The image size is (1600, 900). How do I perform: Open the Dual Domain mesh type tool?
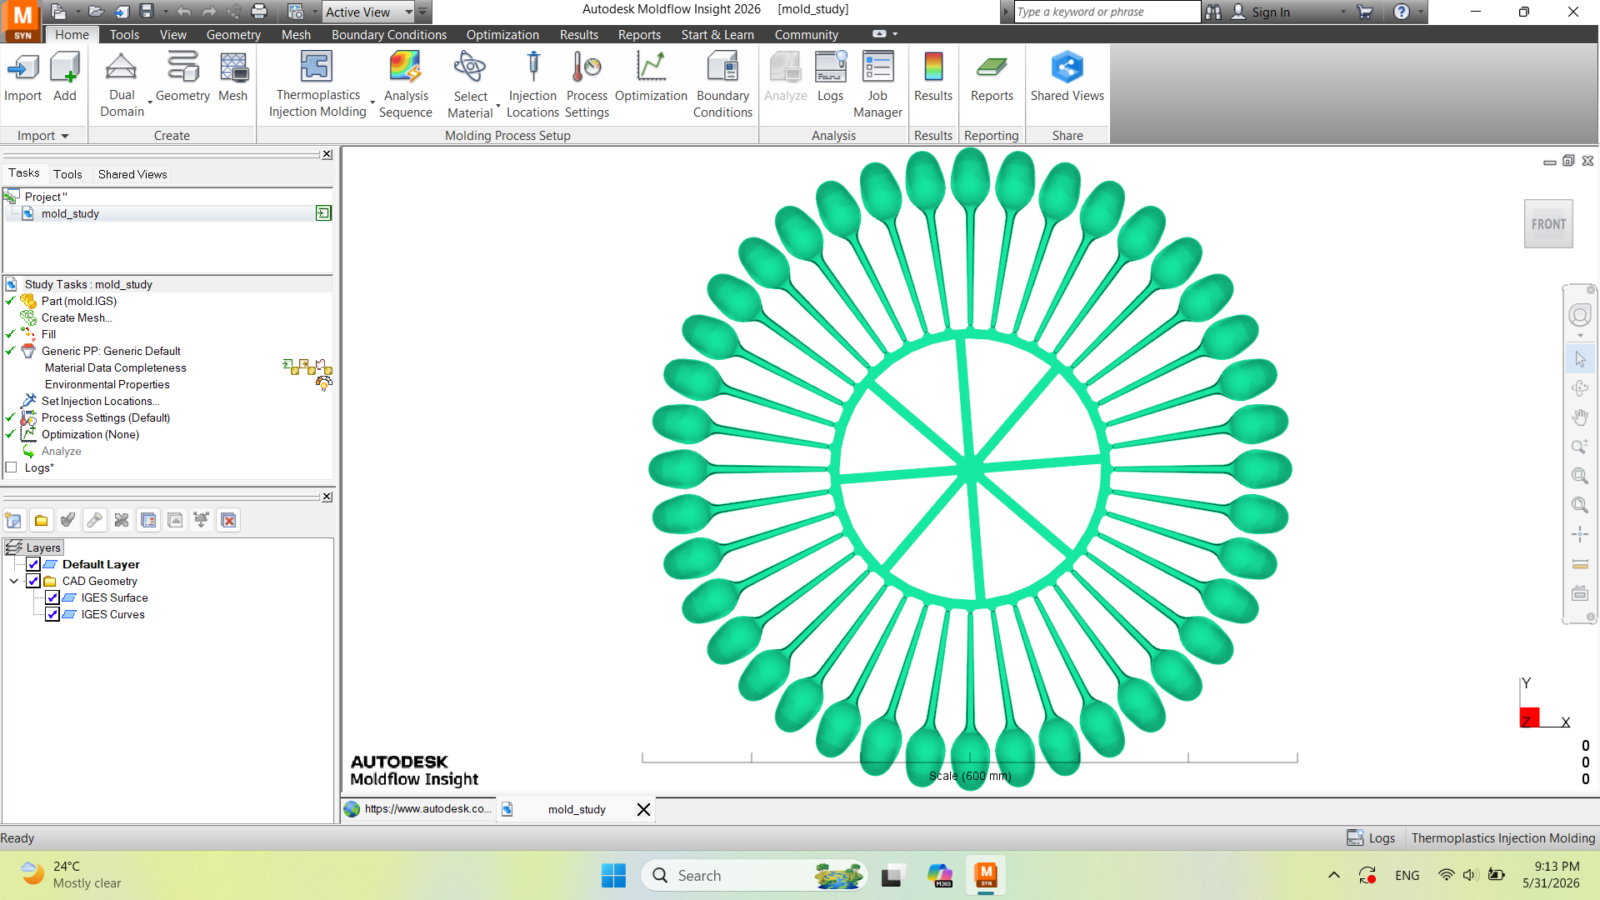pyautogui.click(x=121, y=84)
